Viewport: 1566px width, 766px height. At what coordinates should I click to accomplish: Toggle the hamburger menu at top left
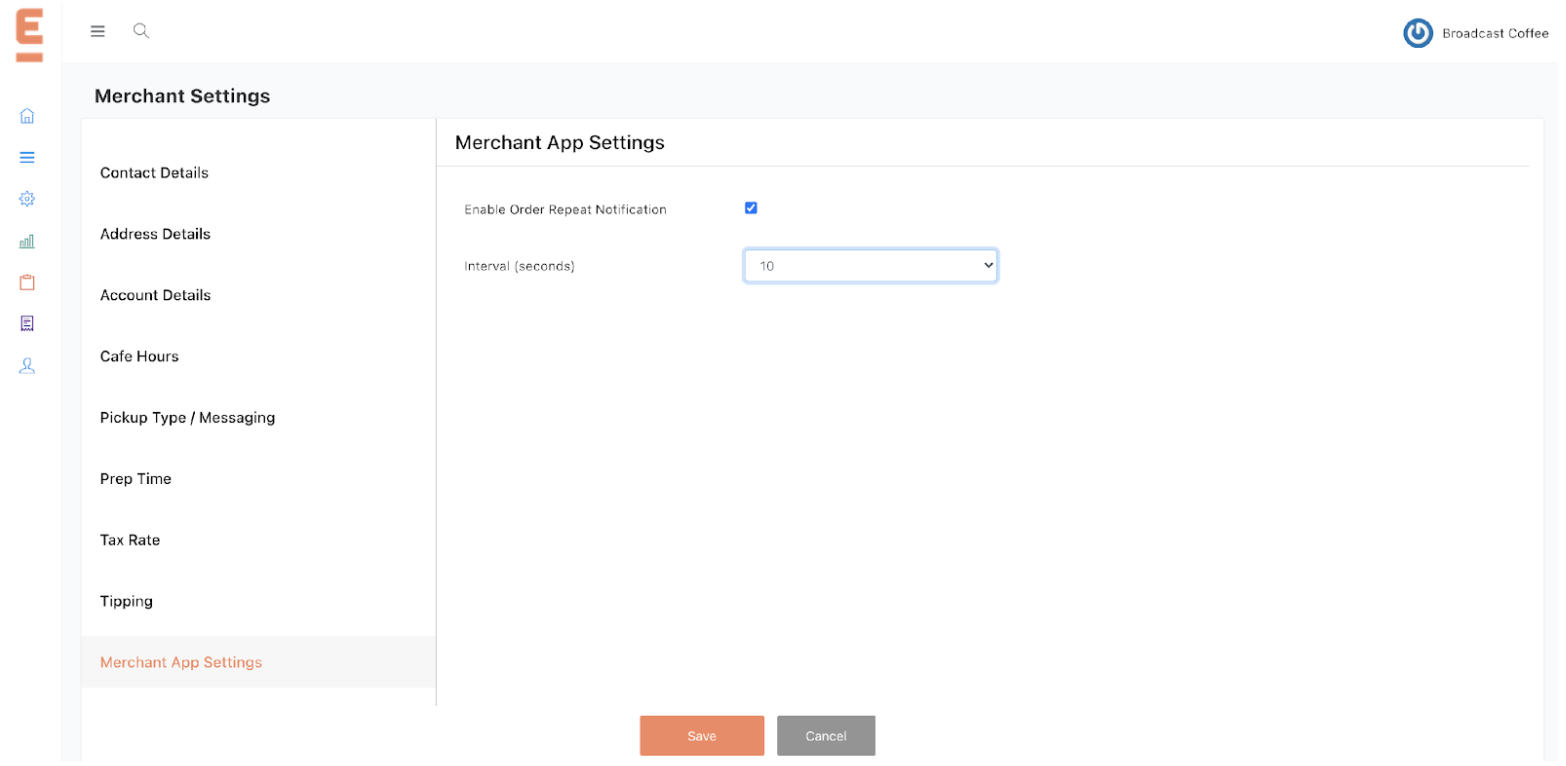pos(97,31)
